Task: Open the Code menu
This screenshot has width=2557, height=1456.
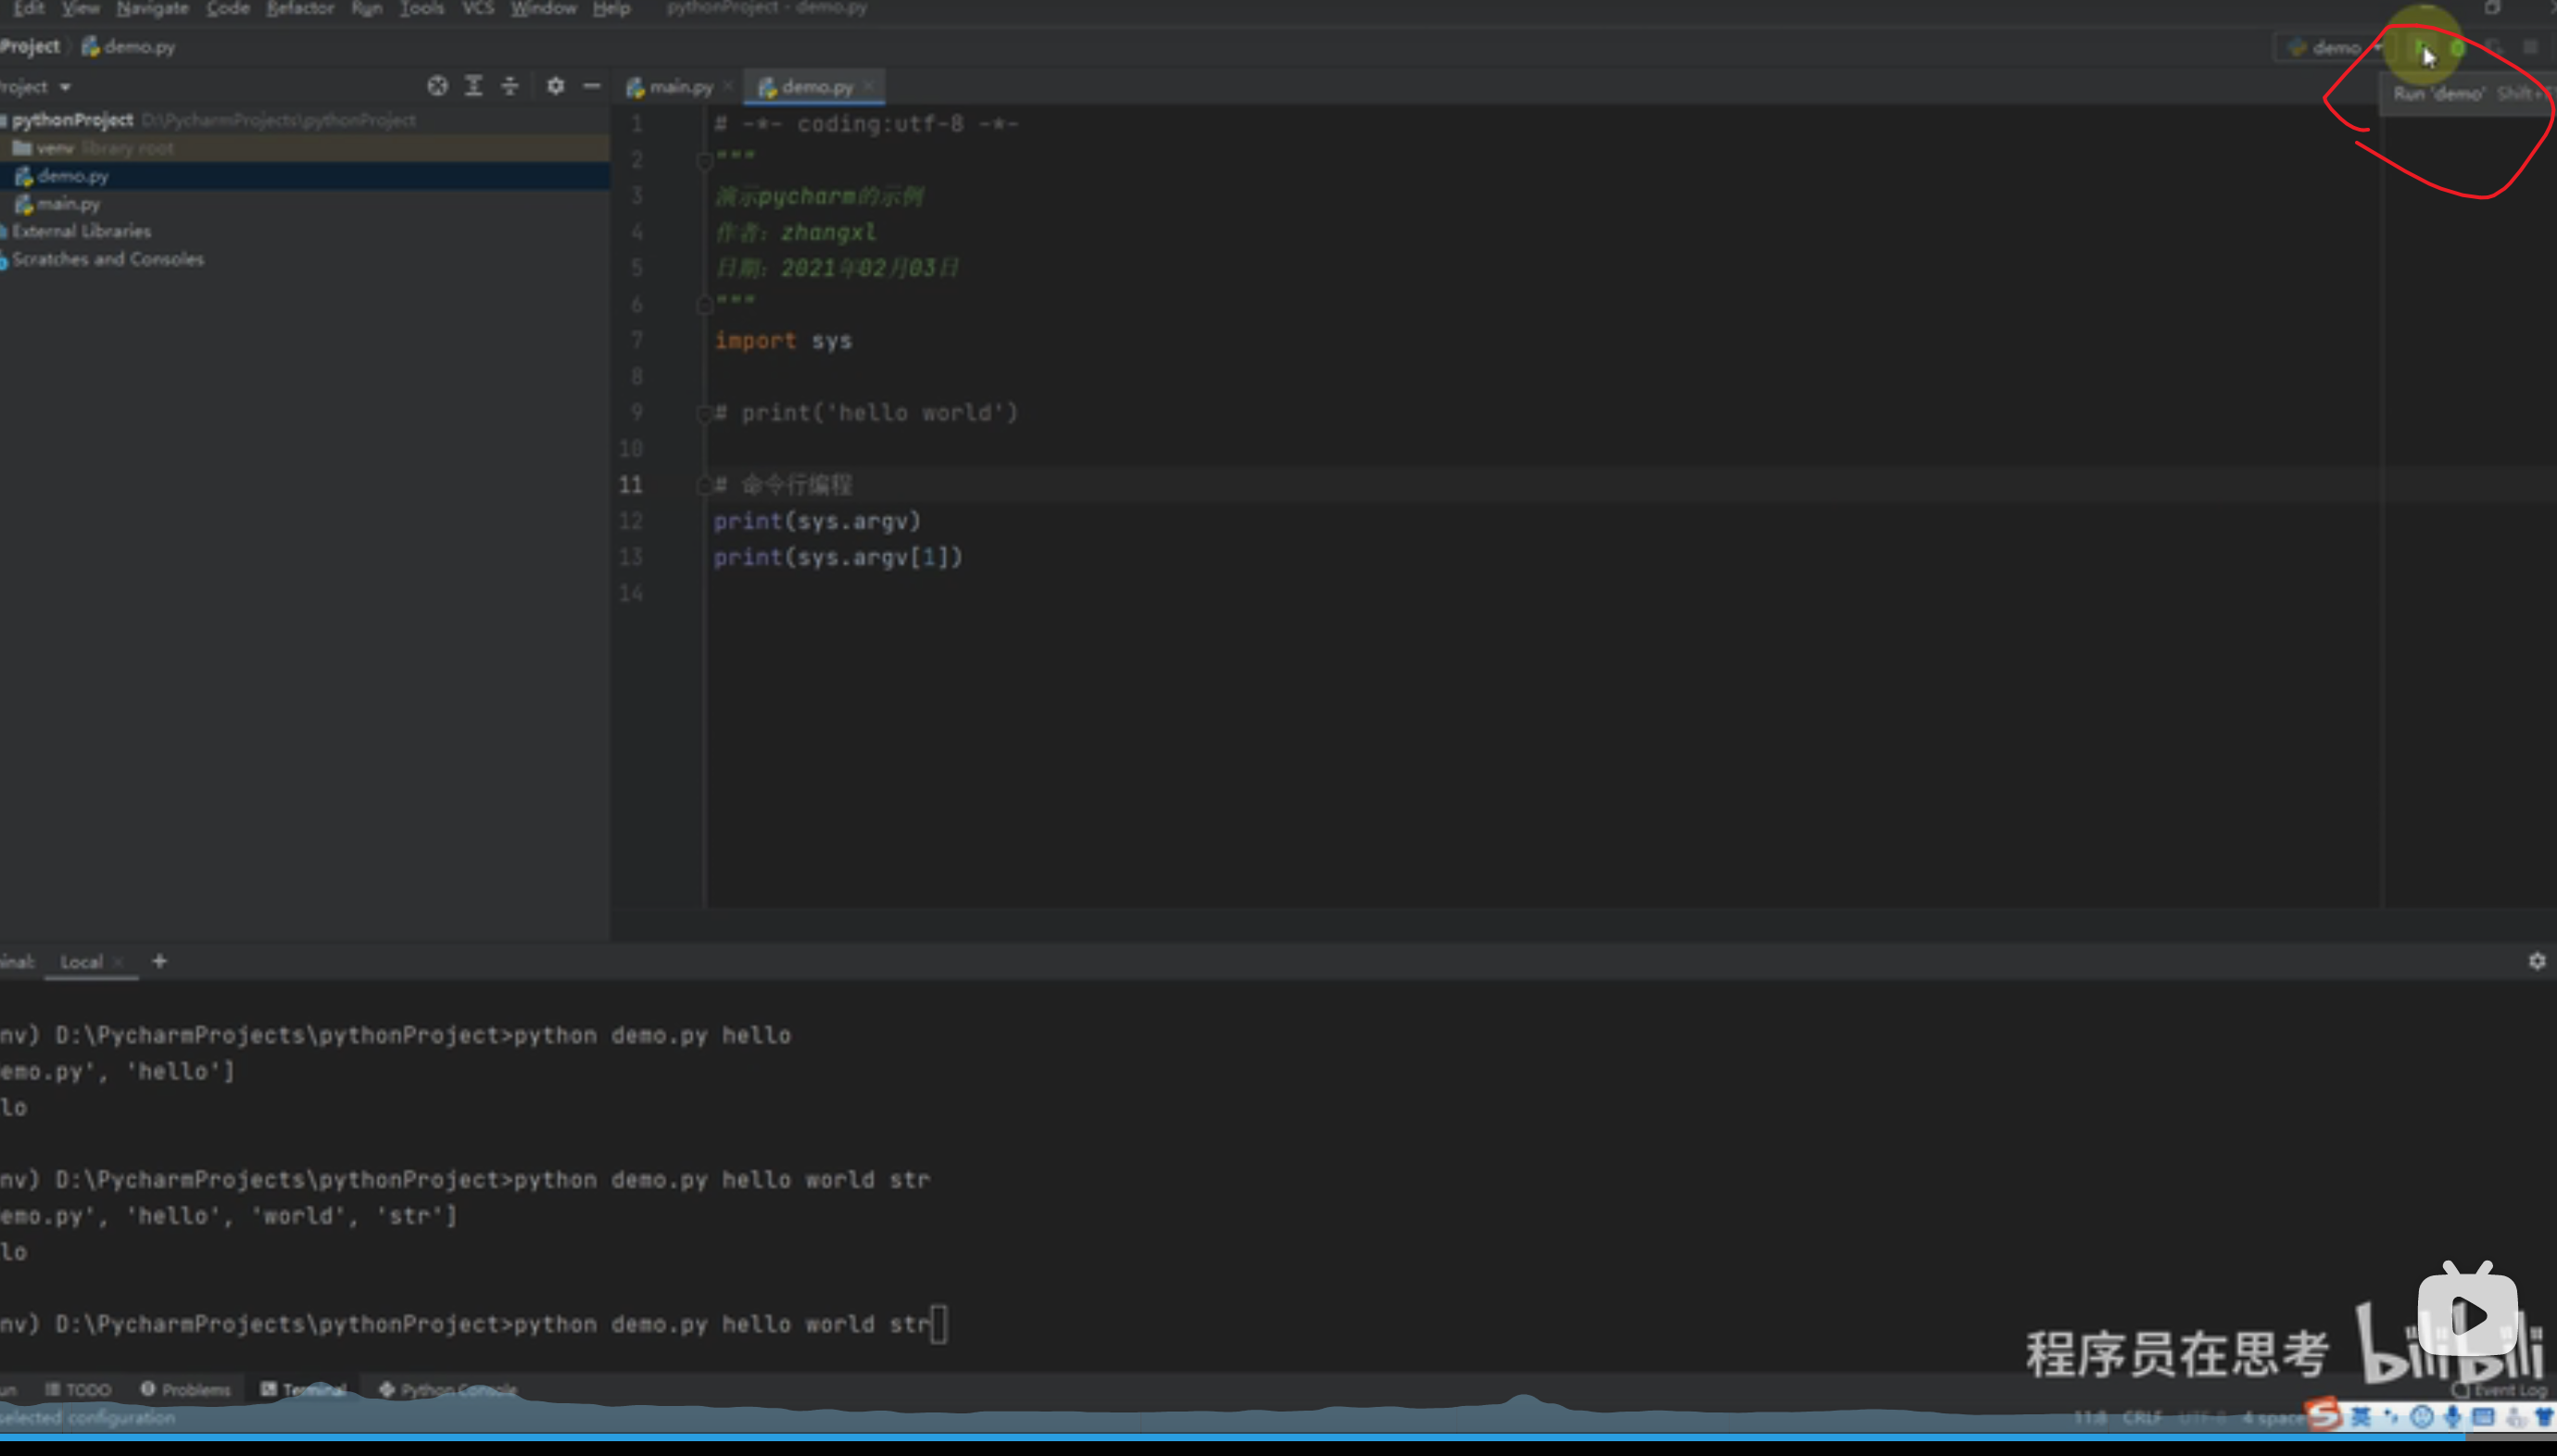Action: point(228,8)
